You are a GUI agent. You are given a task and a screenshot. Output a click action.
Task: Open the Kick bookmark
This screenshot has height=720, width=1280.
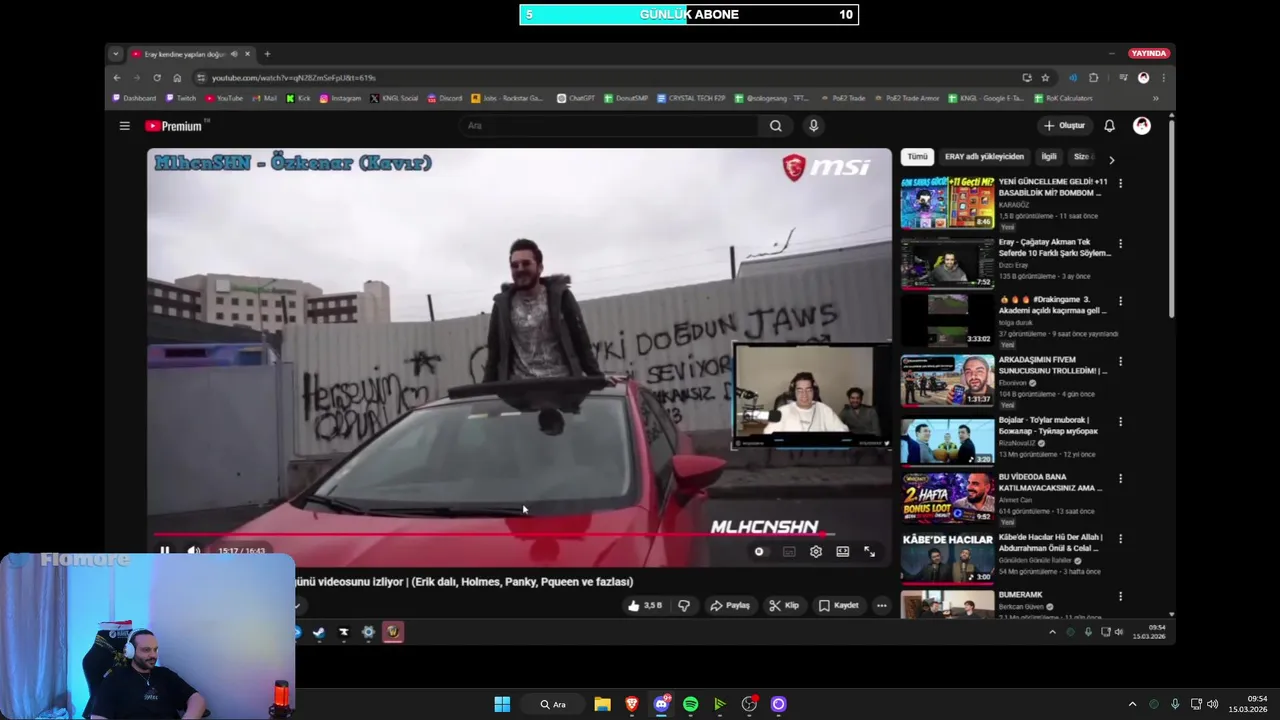coord(298,98)
